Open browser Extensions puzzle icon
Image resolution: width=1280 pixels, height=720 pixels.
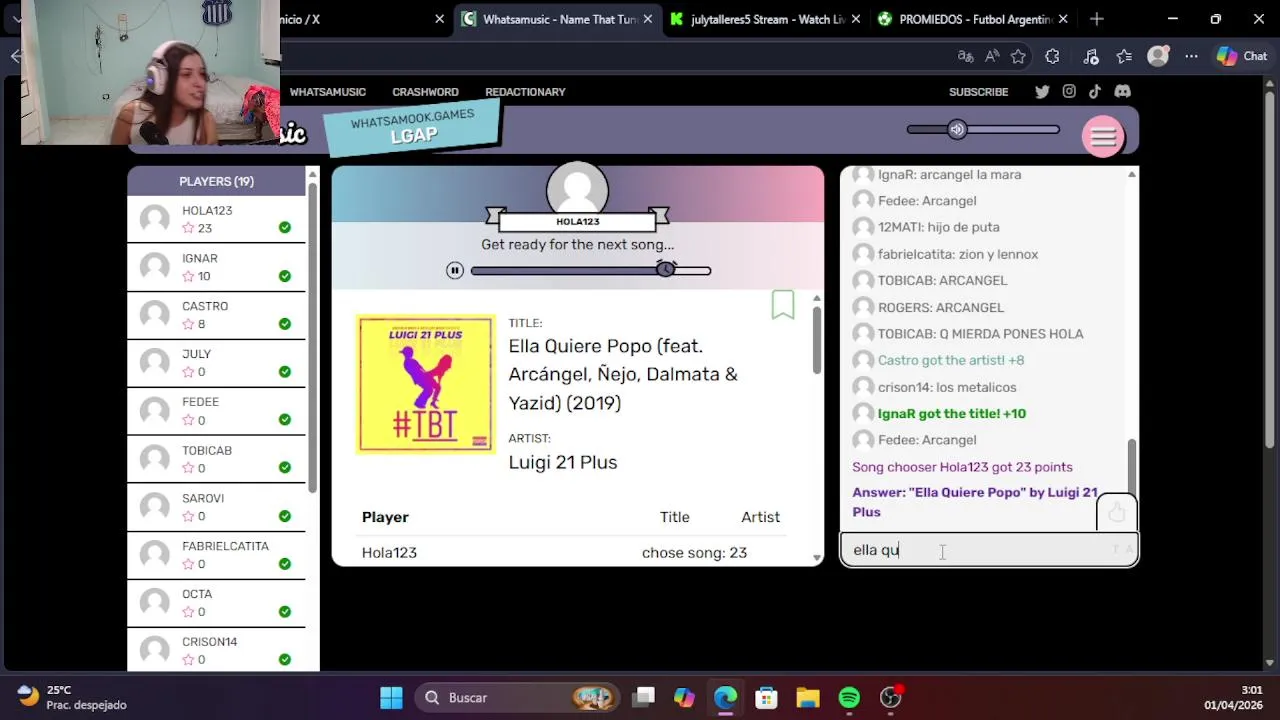coord(1052,57)
